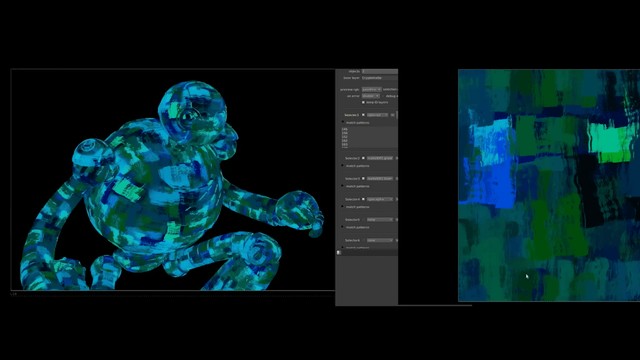The height and width of the screenshot is (360, 640).
Task: Toggle the Selector 1 checkbox
Action: (363, 115)
